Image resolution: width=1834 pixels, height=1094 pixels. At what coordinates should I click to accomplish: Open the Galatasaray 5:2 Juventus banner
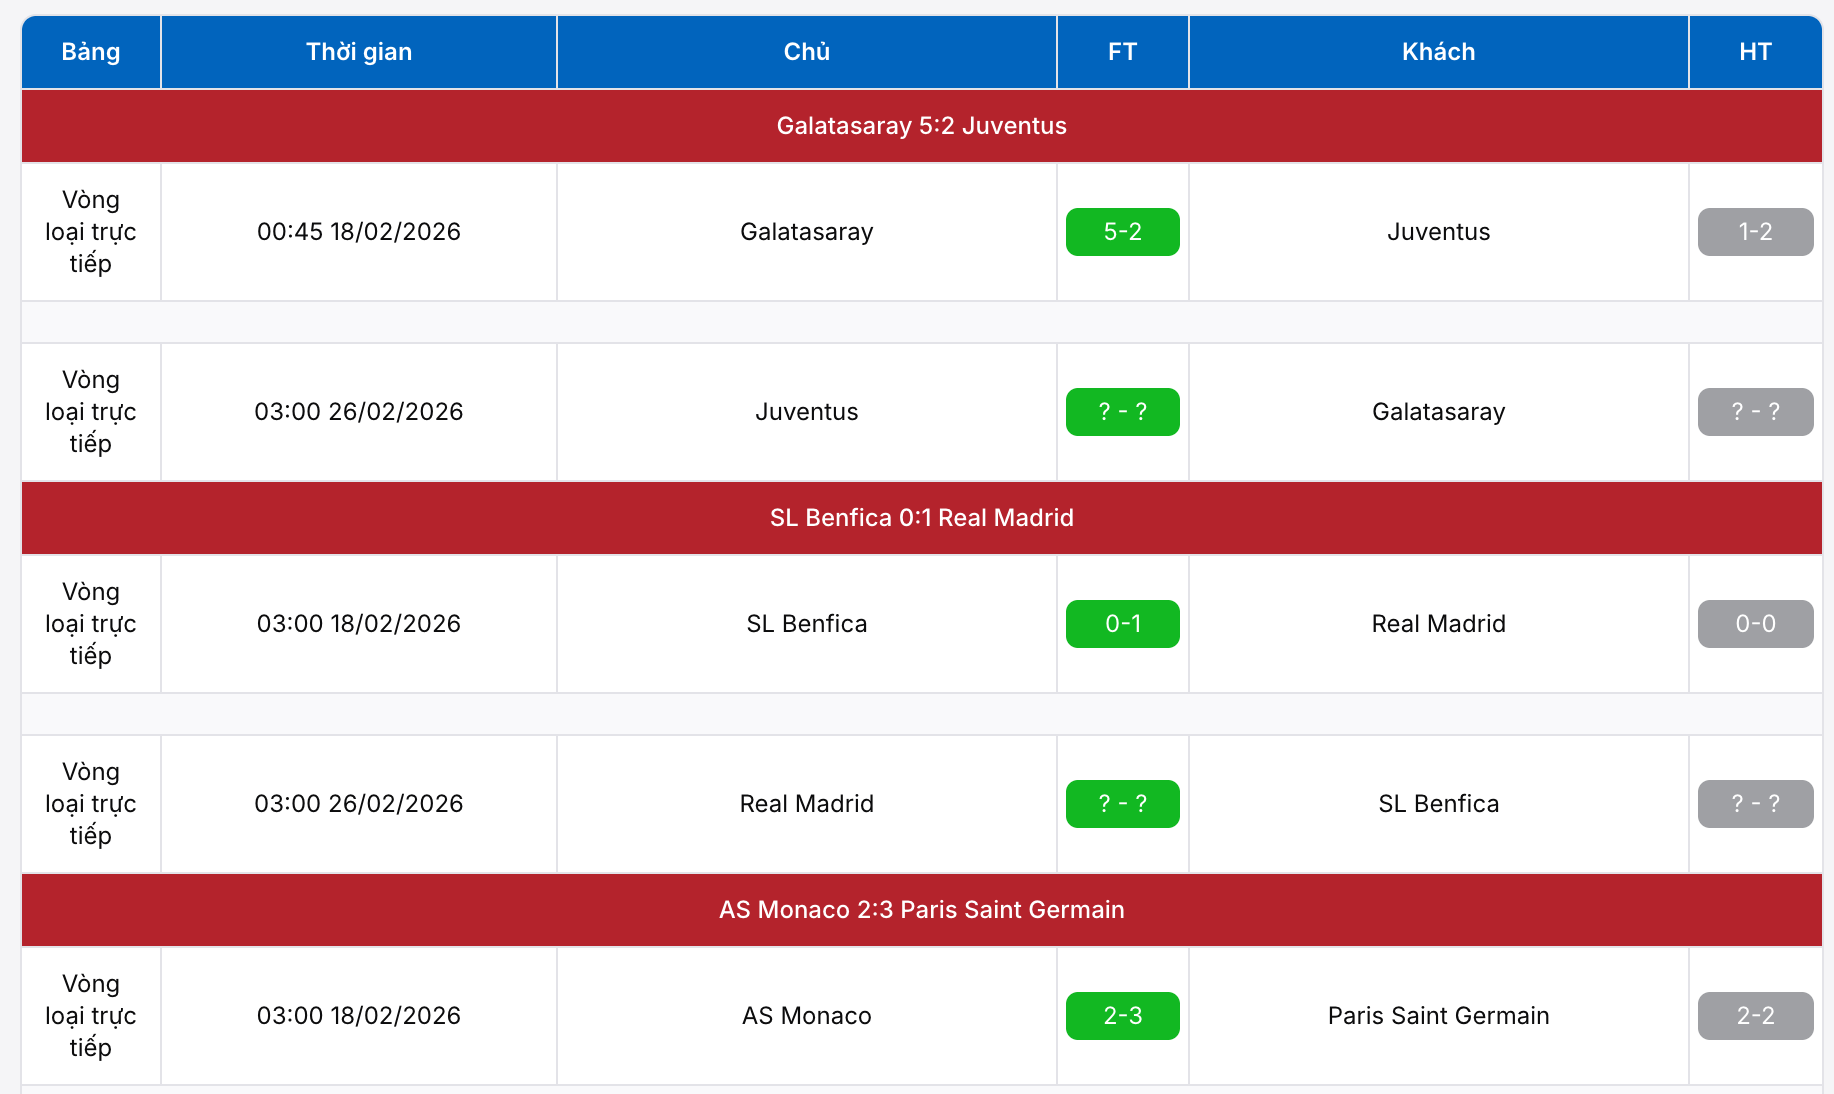pos(921,126)
